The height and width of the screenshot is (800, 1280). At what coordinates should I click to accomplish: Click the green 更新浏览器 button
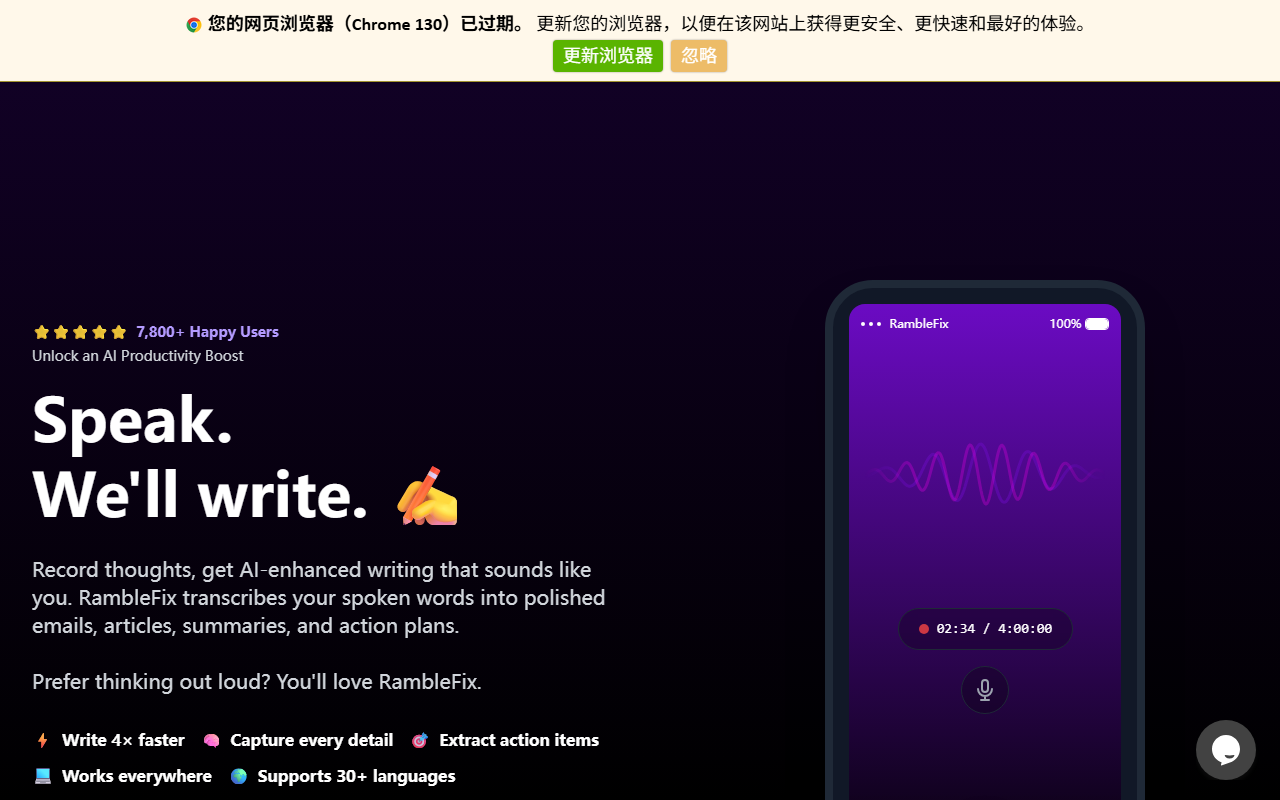point(607,56)
